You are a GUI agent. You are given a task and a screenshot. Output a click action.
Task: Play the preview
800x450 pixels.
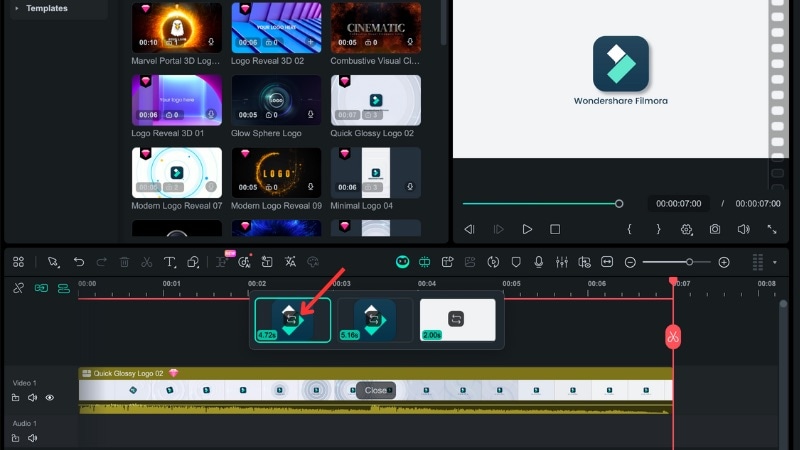point(527,229)
